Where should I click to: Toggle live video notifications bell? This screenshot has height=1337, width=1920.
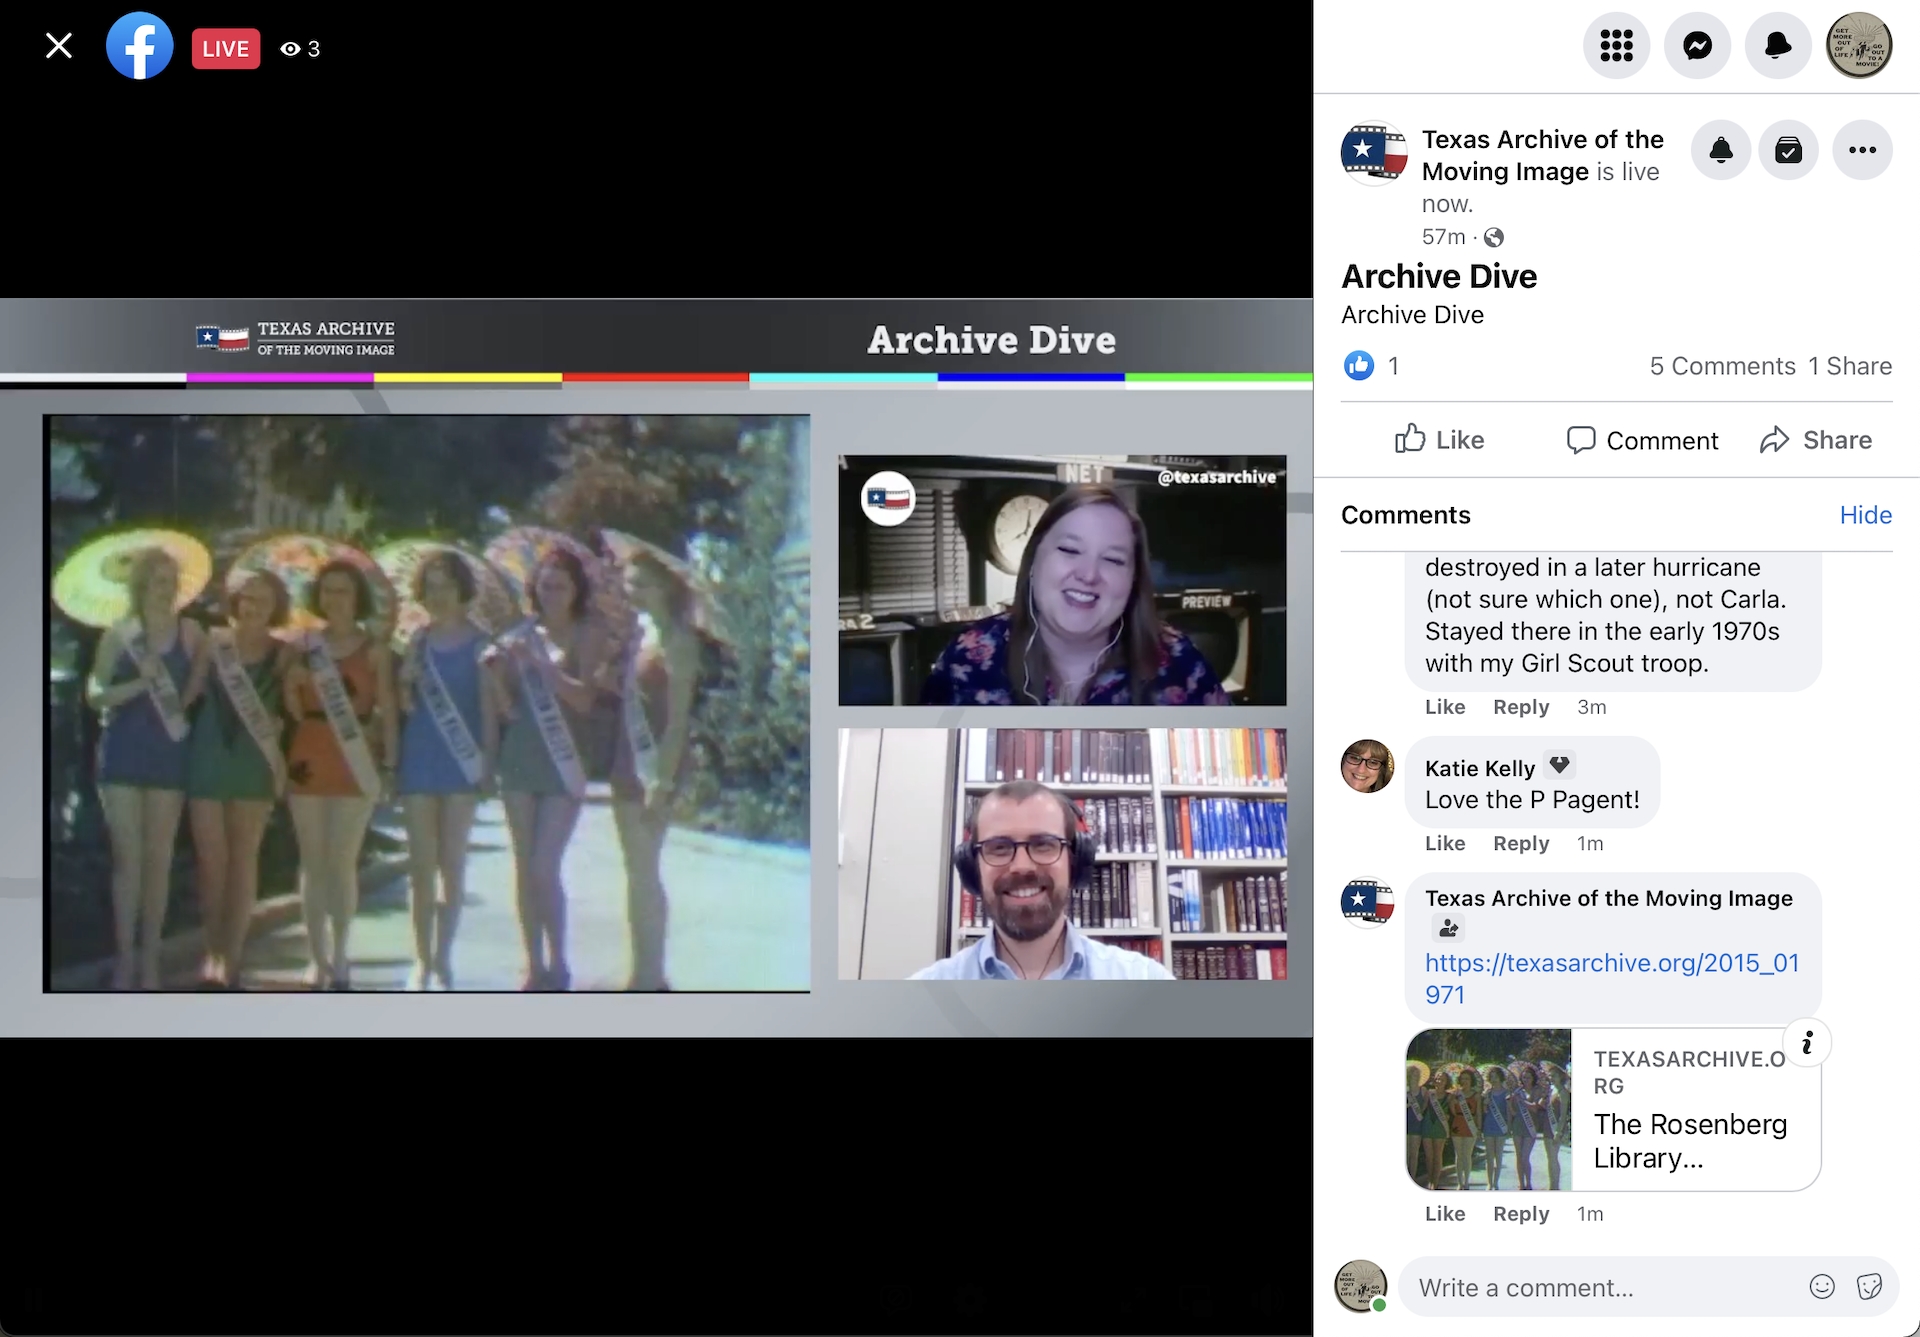1721,151
